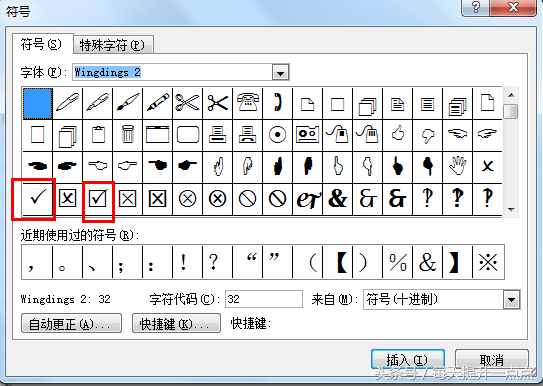Close the 符号 dialog window
The height and width of the screenshot is (386, 543).
(x=513, y=7)
